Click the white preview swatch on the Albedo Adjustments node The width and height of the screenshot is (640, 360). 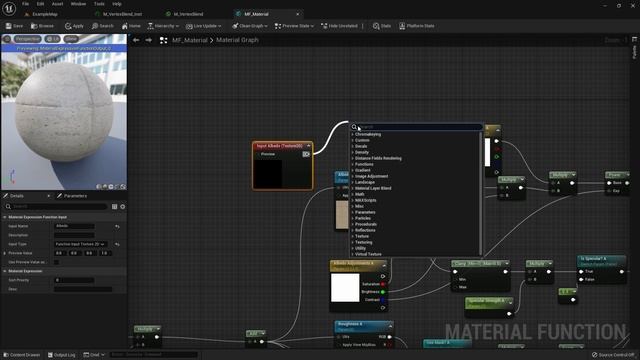345,288
